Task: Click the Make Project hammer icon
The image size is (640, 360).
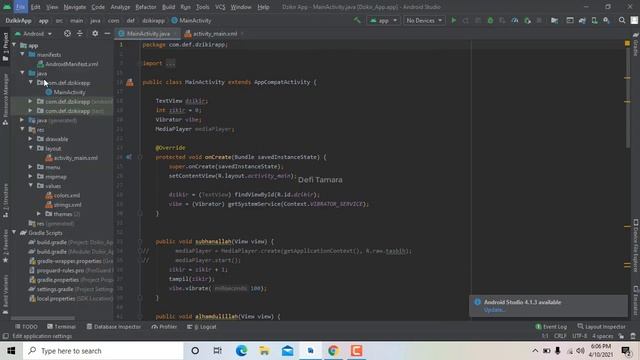Action: click(x=357, y=20)
